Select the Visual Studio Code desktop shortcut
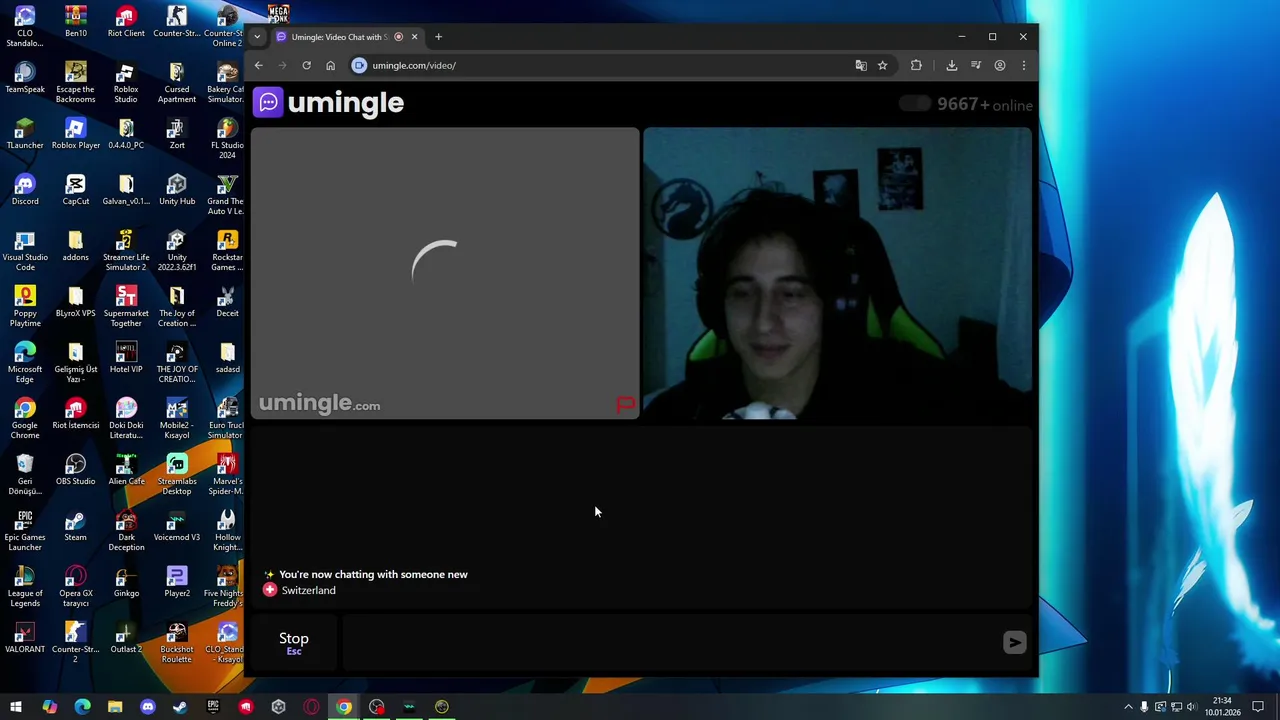The image size is (1280, 720). (x=25, y=250)
